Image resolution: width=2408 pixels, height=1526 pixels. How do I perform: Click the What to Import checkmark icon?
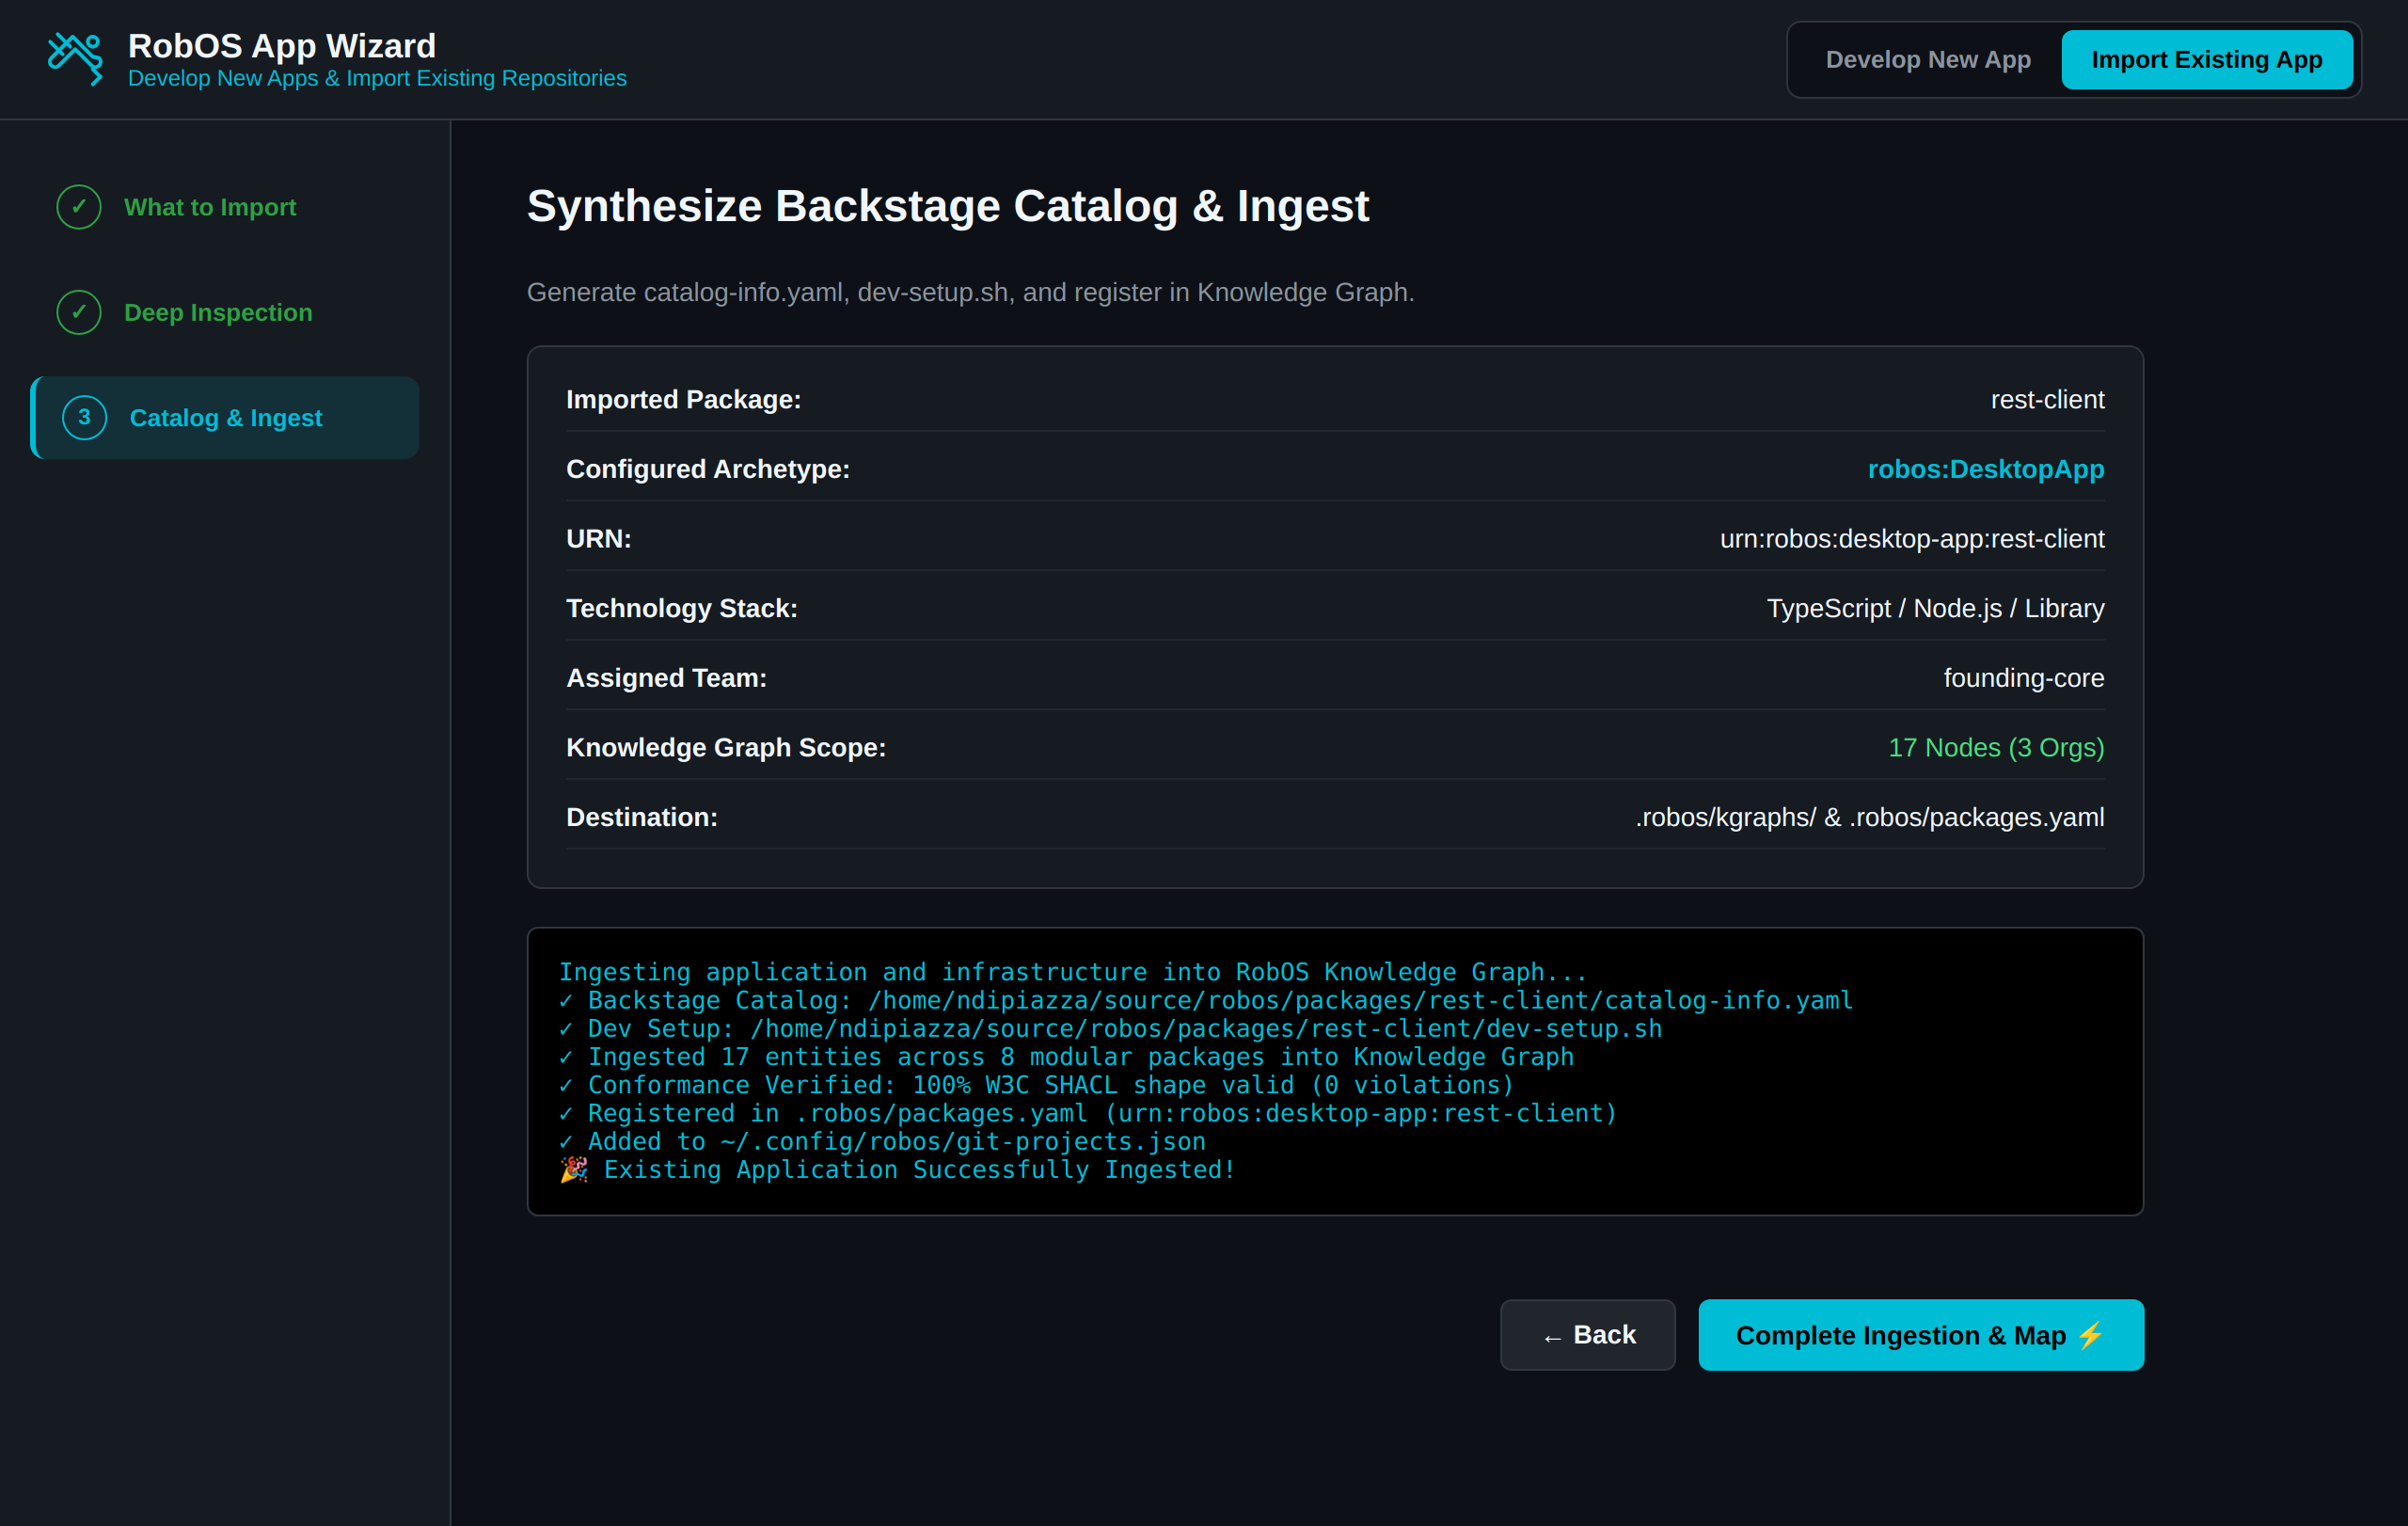(79, 207)
